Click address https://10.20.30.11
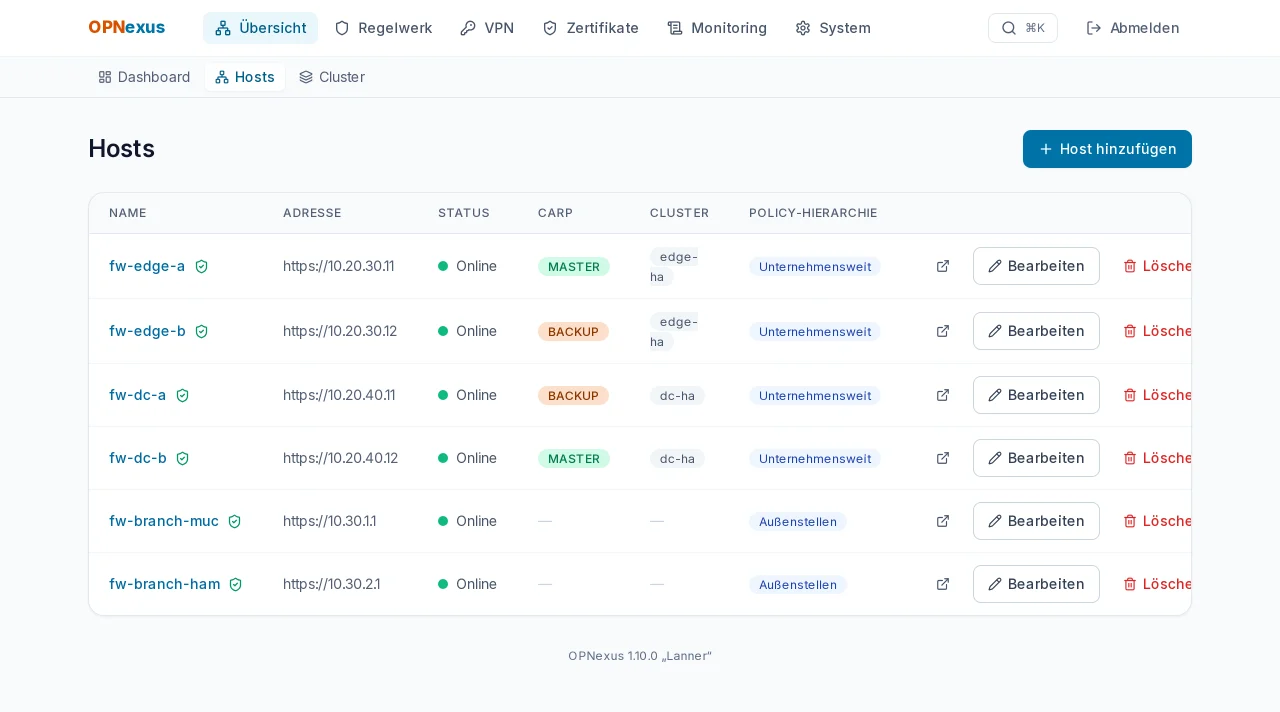Image resolution: width=1280 pixels, height=712 pixels. pos(339,266)
